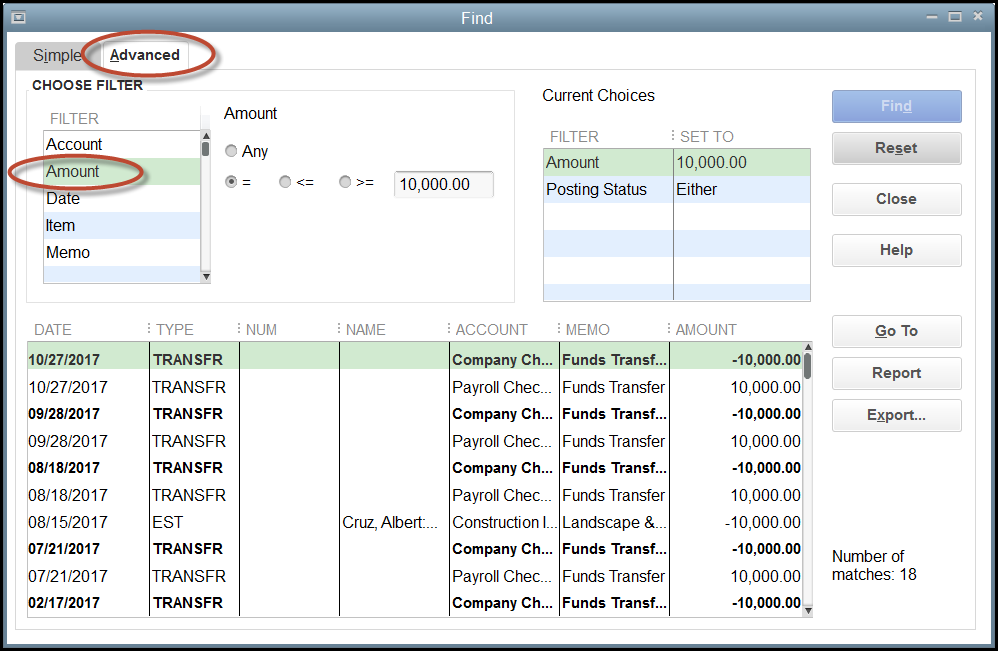This screenshot has height=651, width=998.
Task: Switch to the Advanced tab
Action: (x=144, y=55)
